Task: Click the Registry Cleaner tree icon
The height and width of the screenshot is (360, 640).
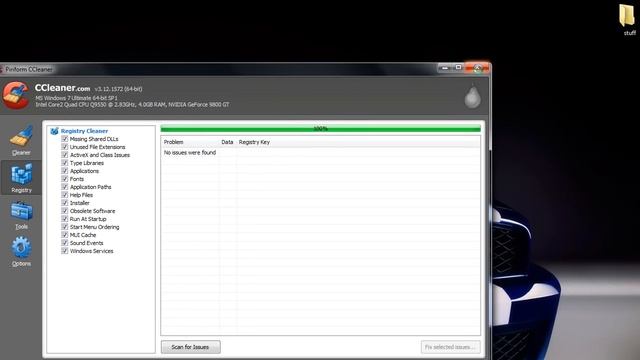Action: click(54, 131)
